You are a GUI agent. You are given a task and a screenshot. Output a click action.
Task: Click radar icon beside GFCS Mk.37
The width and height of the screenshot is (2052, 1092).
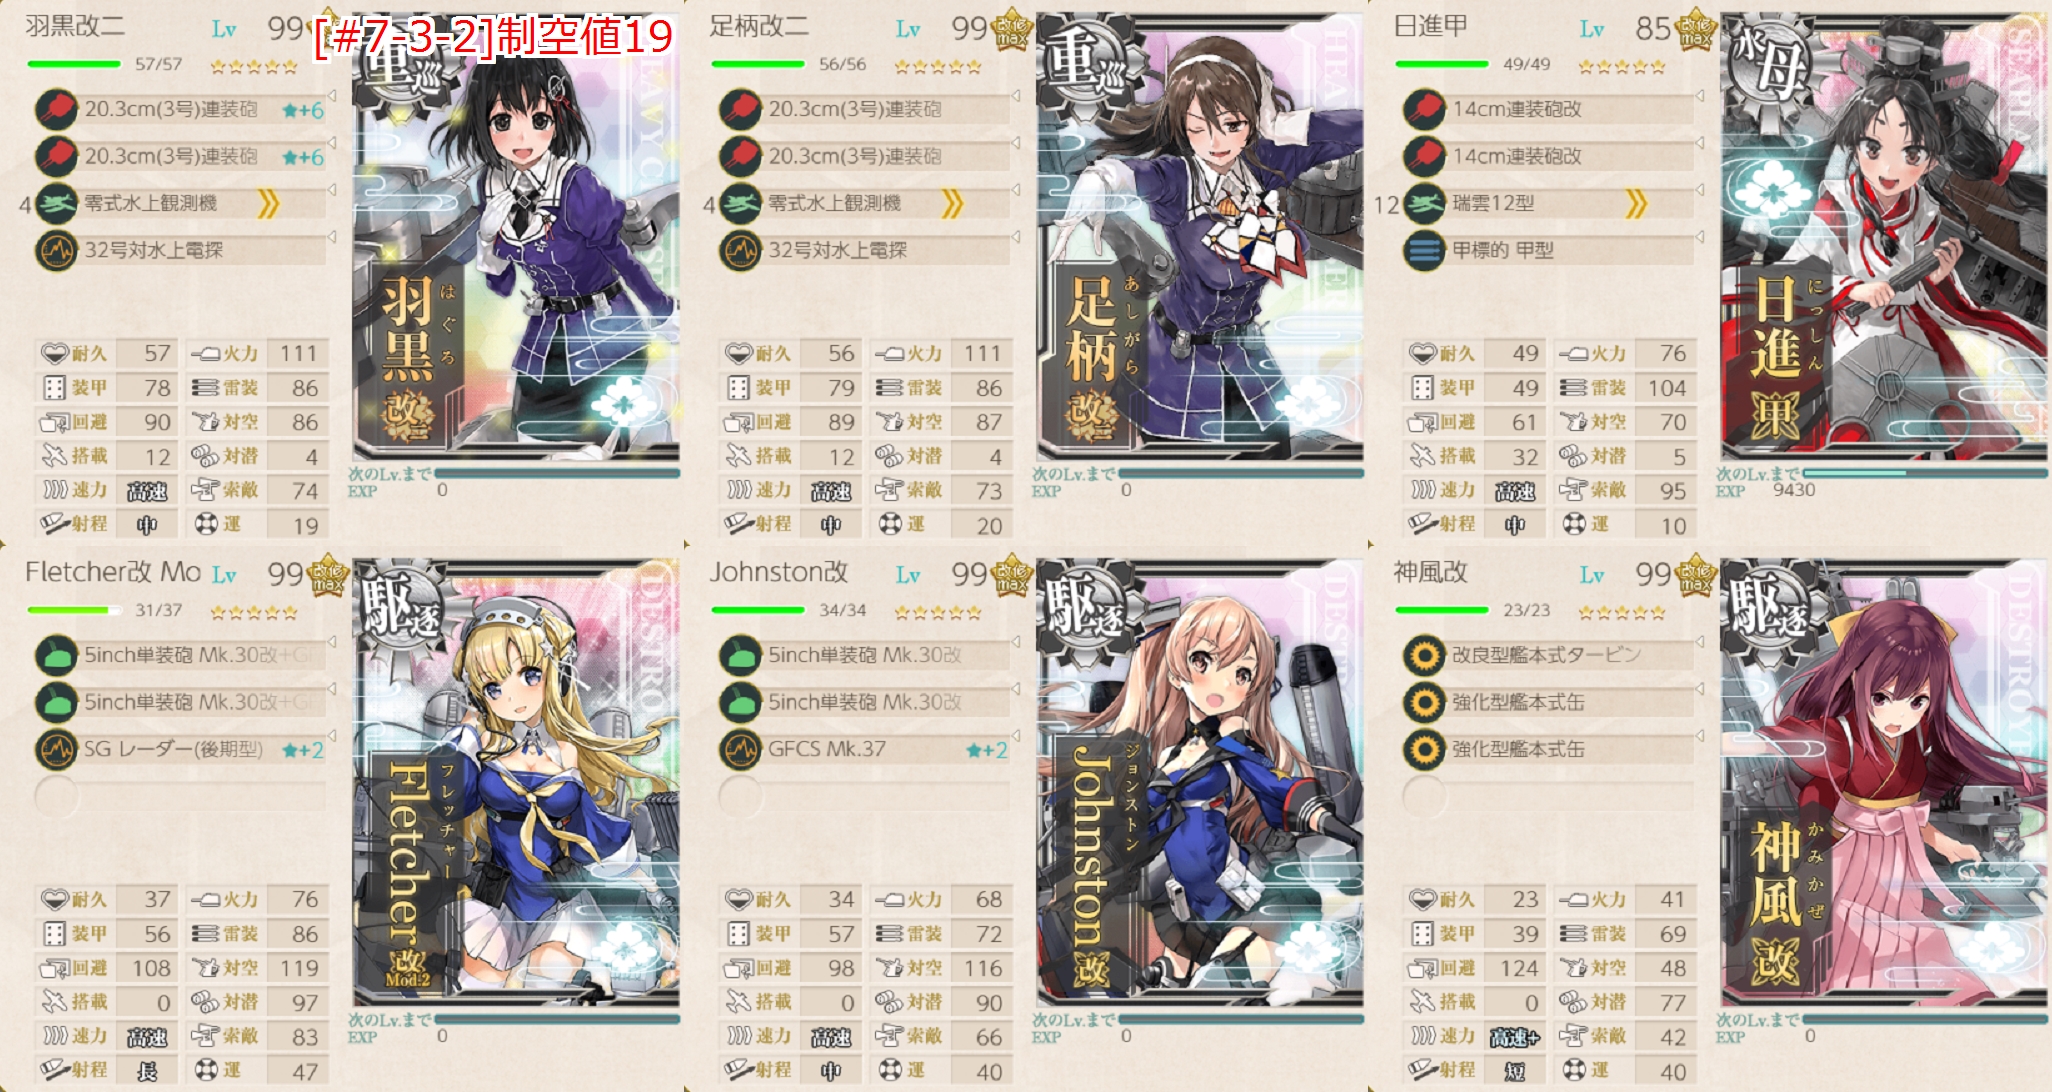click(x=740, y=749)
